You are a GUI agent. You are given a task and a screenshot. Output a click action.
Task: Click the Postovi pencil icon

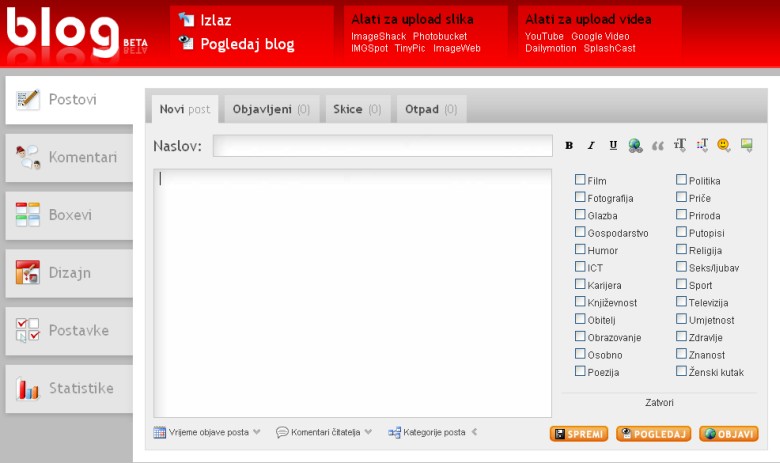point(27,99)
